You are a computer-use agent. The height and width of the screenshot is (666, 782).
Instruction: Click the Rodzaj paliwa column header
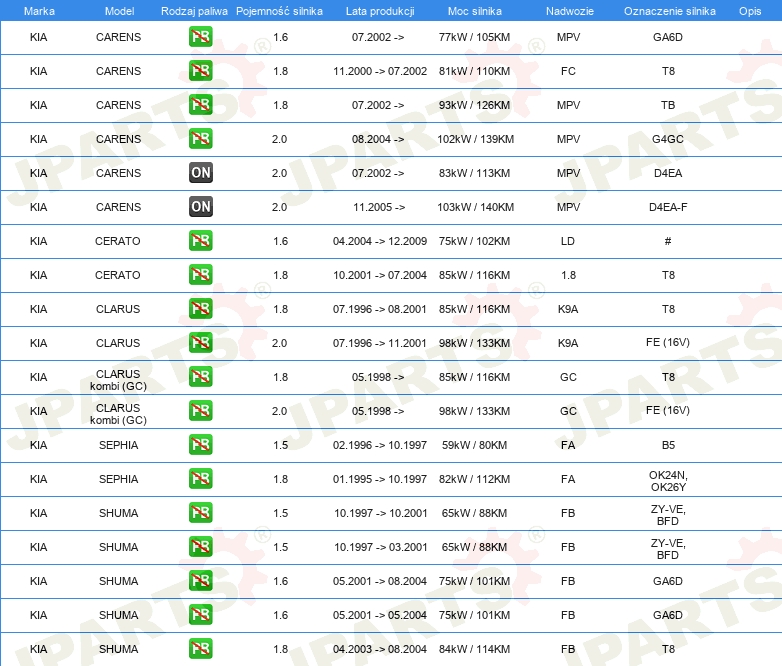tap(194, 11)
